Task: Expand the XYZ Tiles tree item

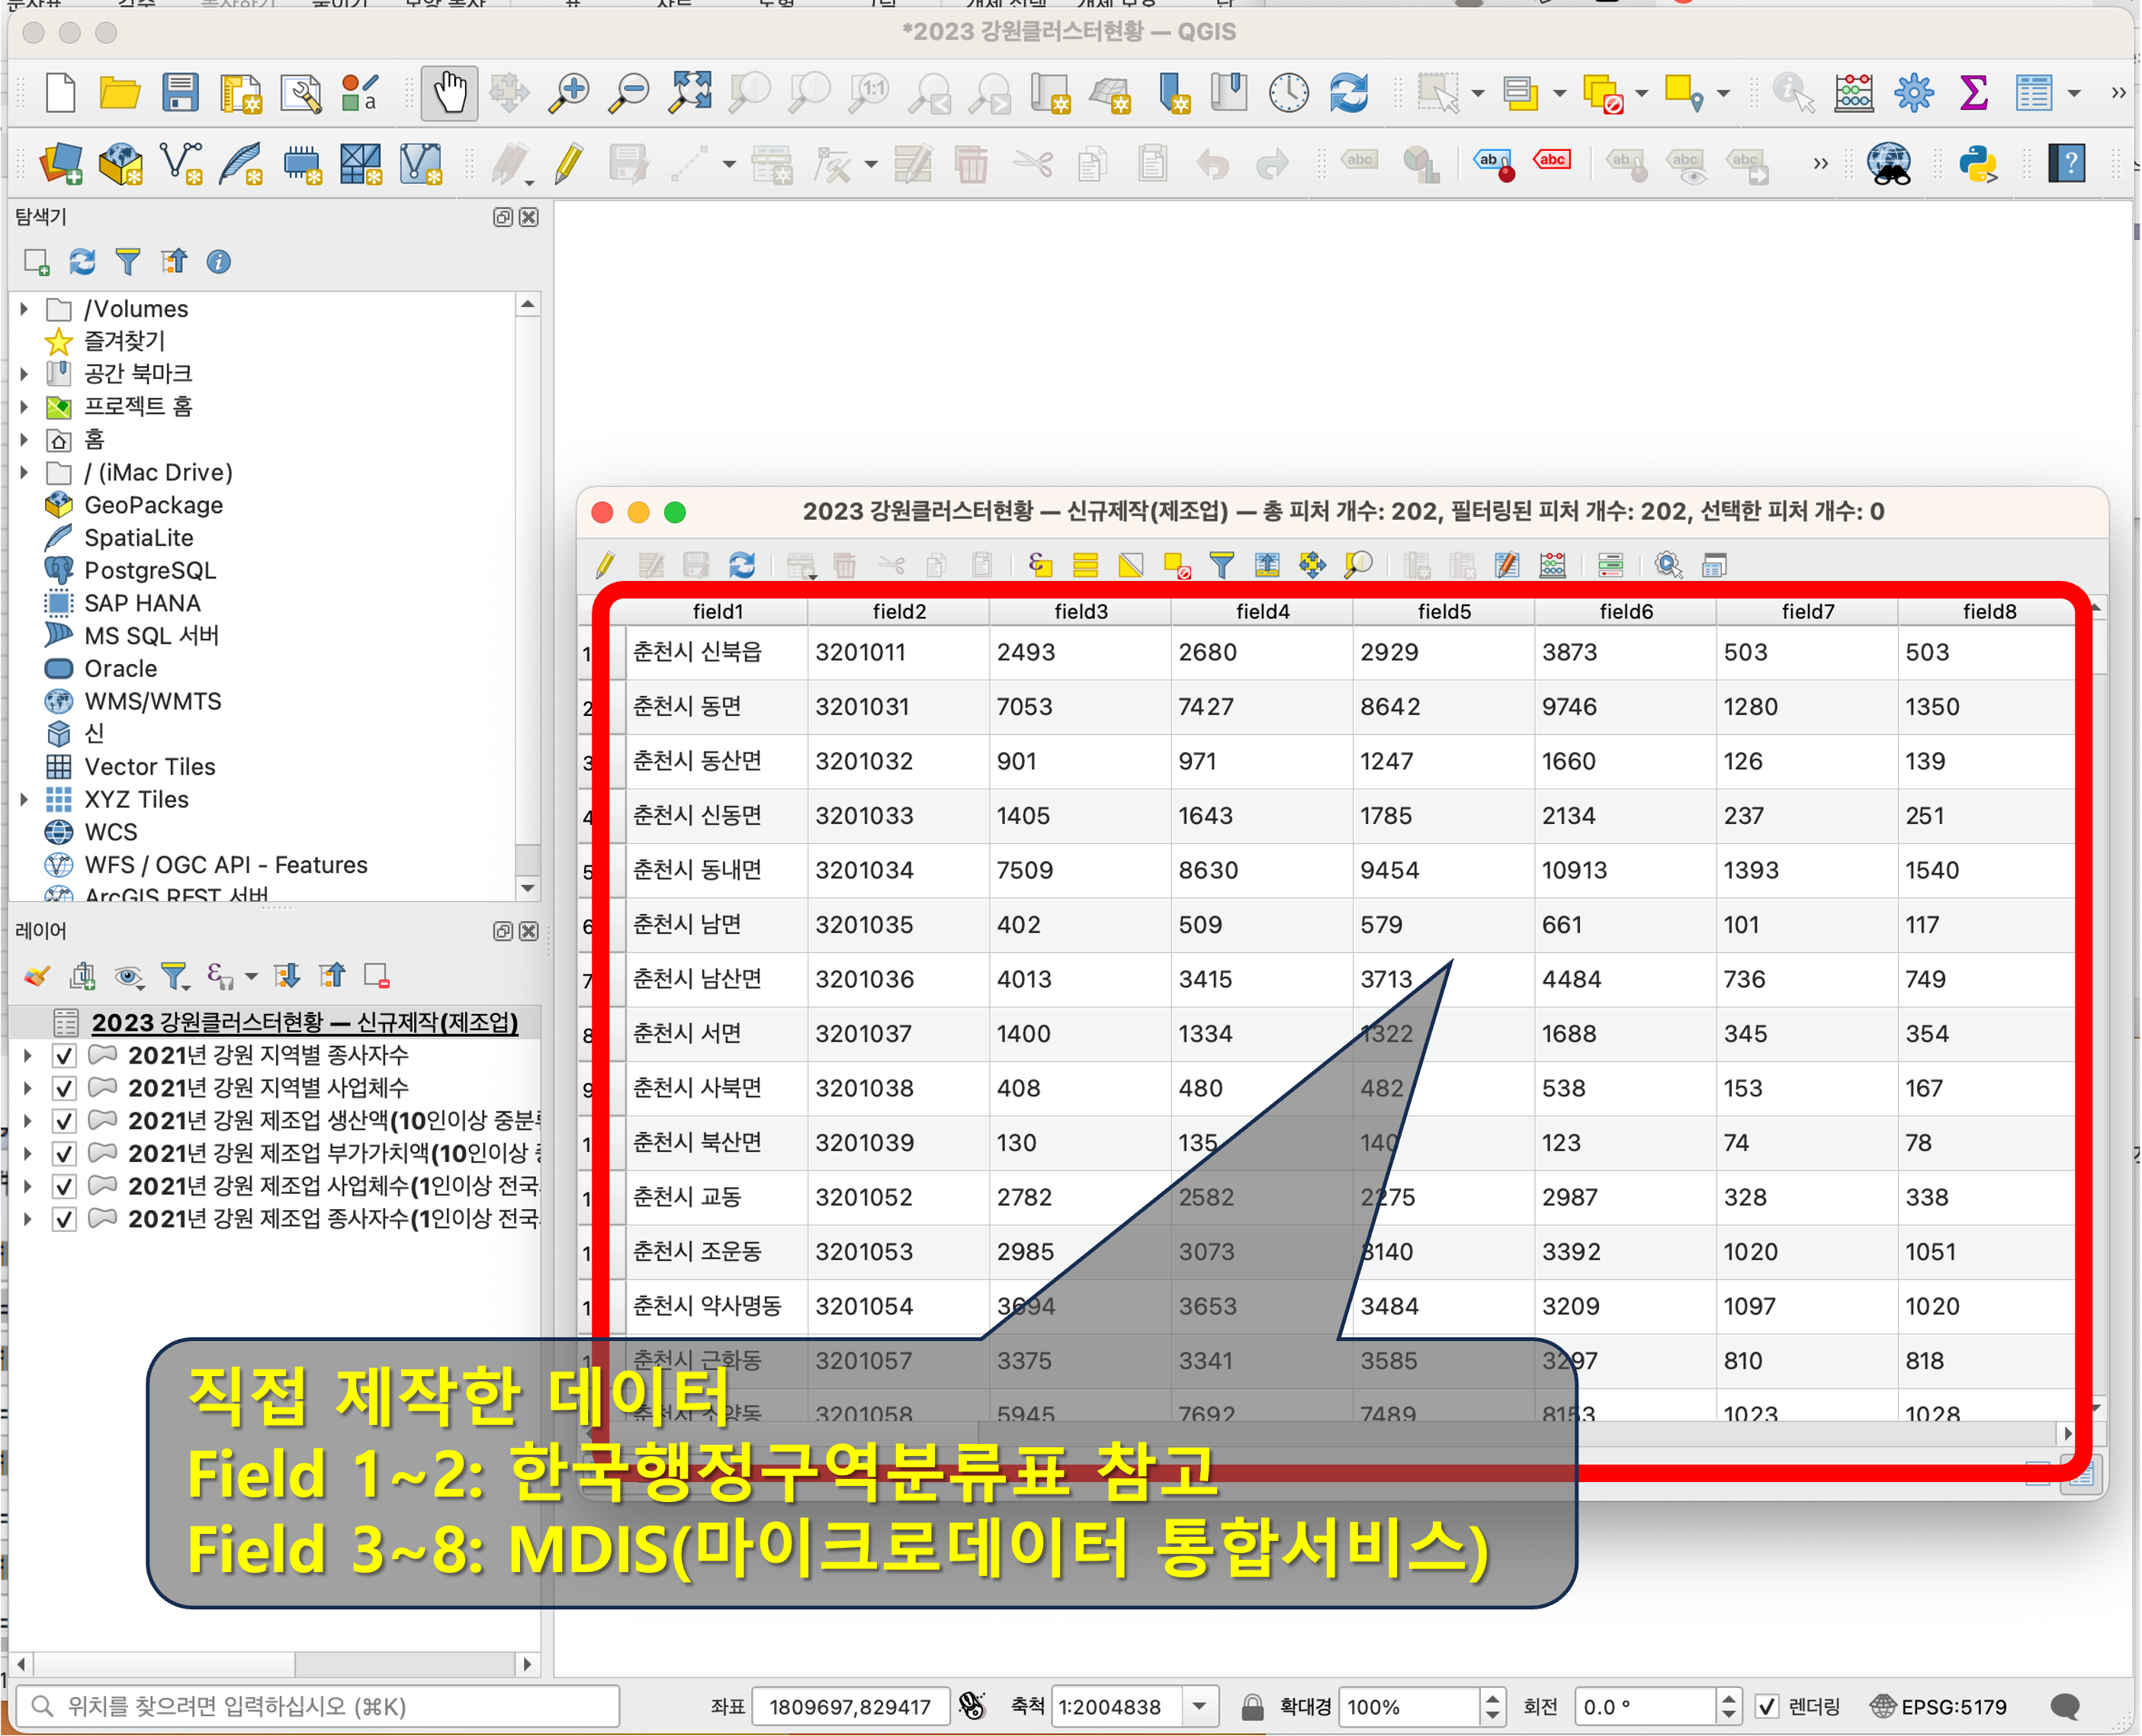Action: [x=25, y=799]
